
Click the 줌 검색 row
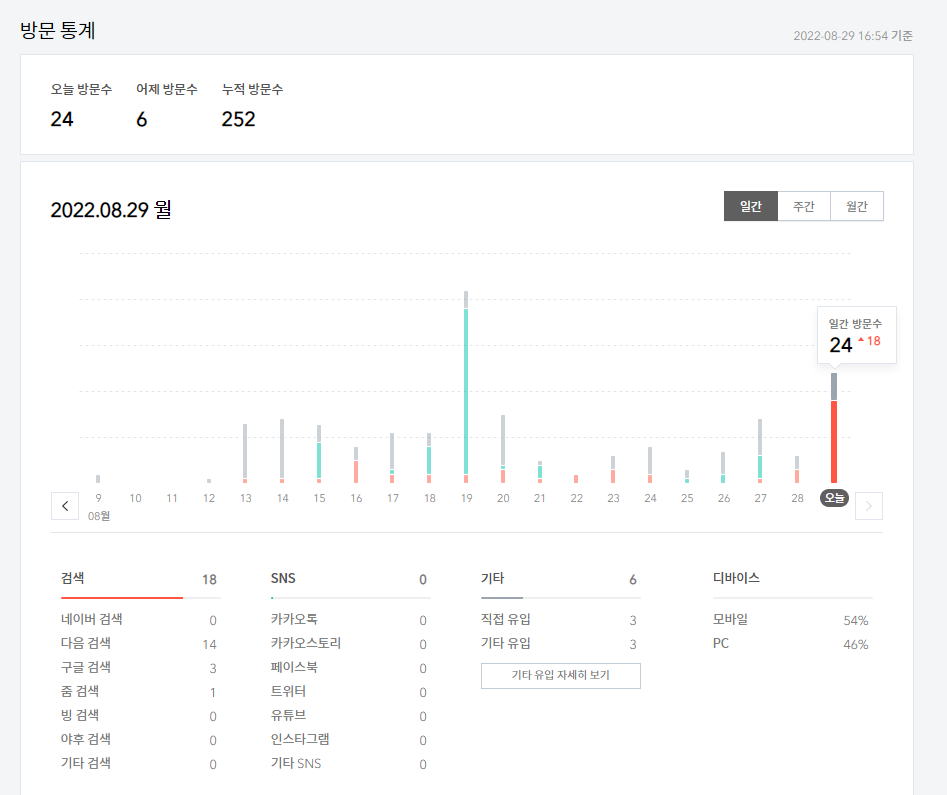click(x=140, y=692)
